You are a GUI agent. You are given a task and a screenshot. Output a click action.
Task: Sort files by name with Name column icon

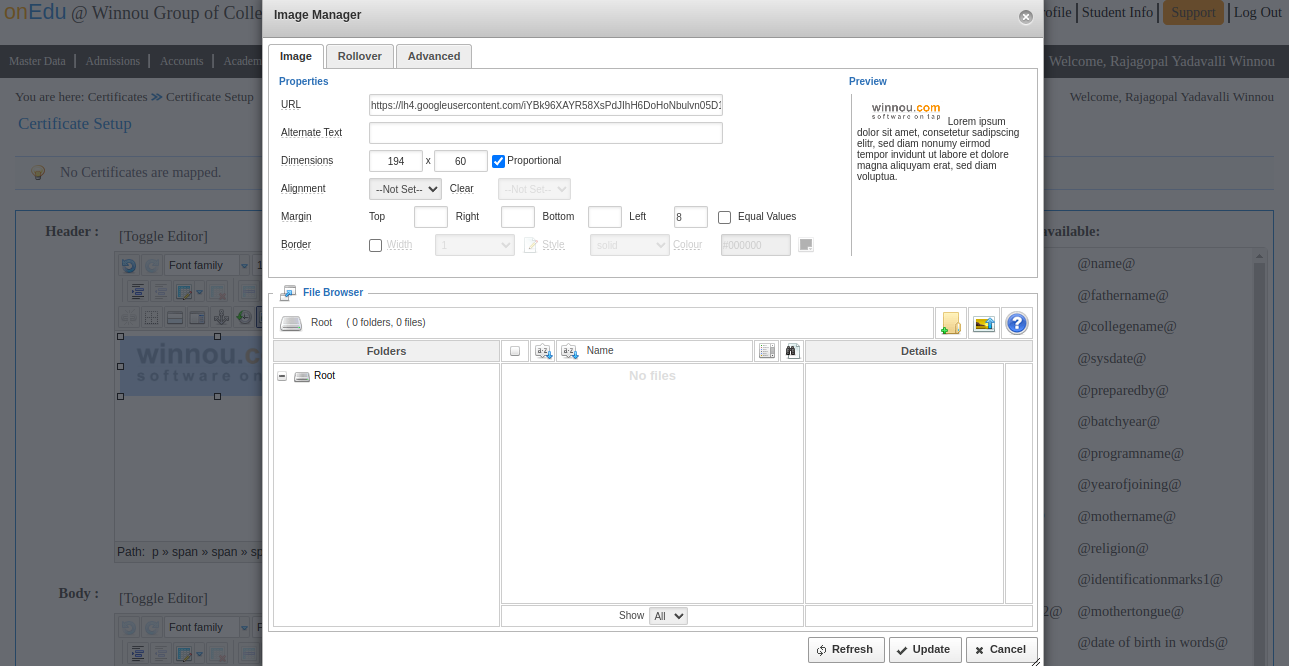569,351
